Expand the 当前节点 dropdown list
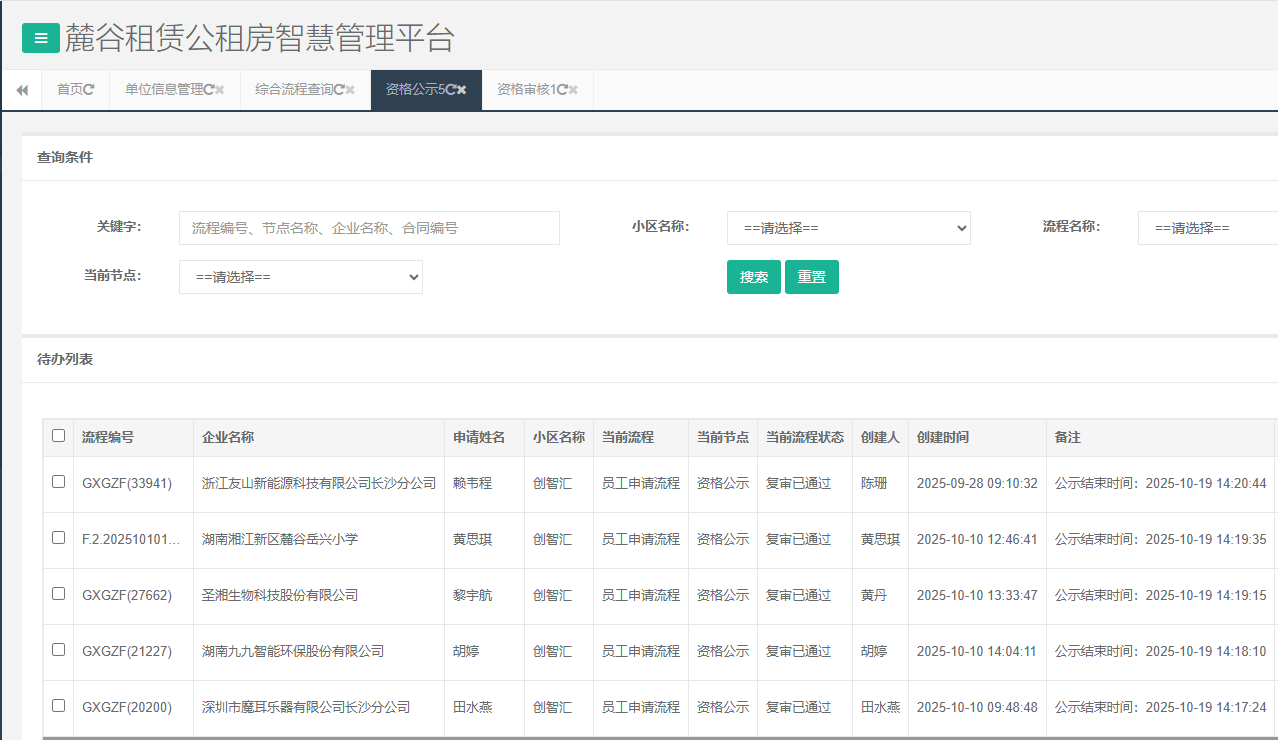 coord(300,277)
